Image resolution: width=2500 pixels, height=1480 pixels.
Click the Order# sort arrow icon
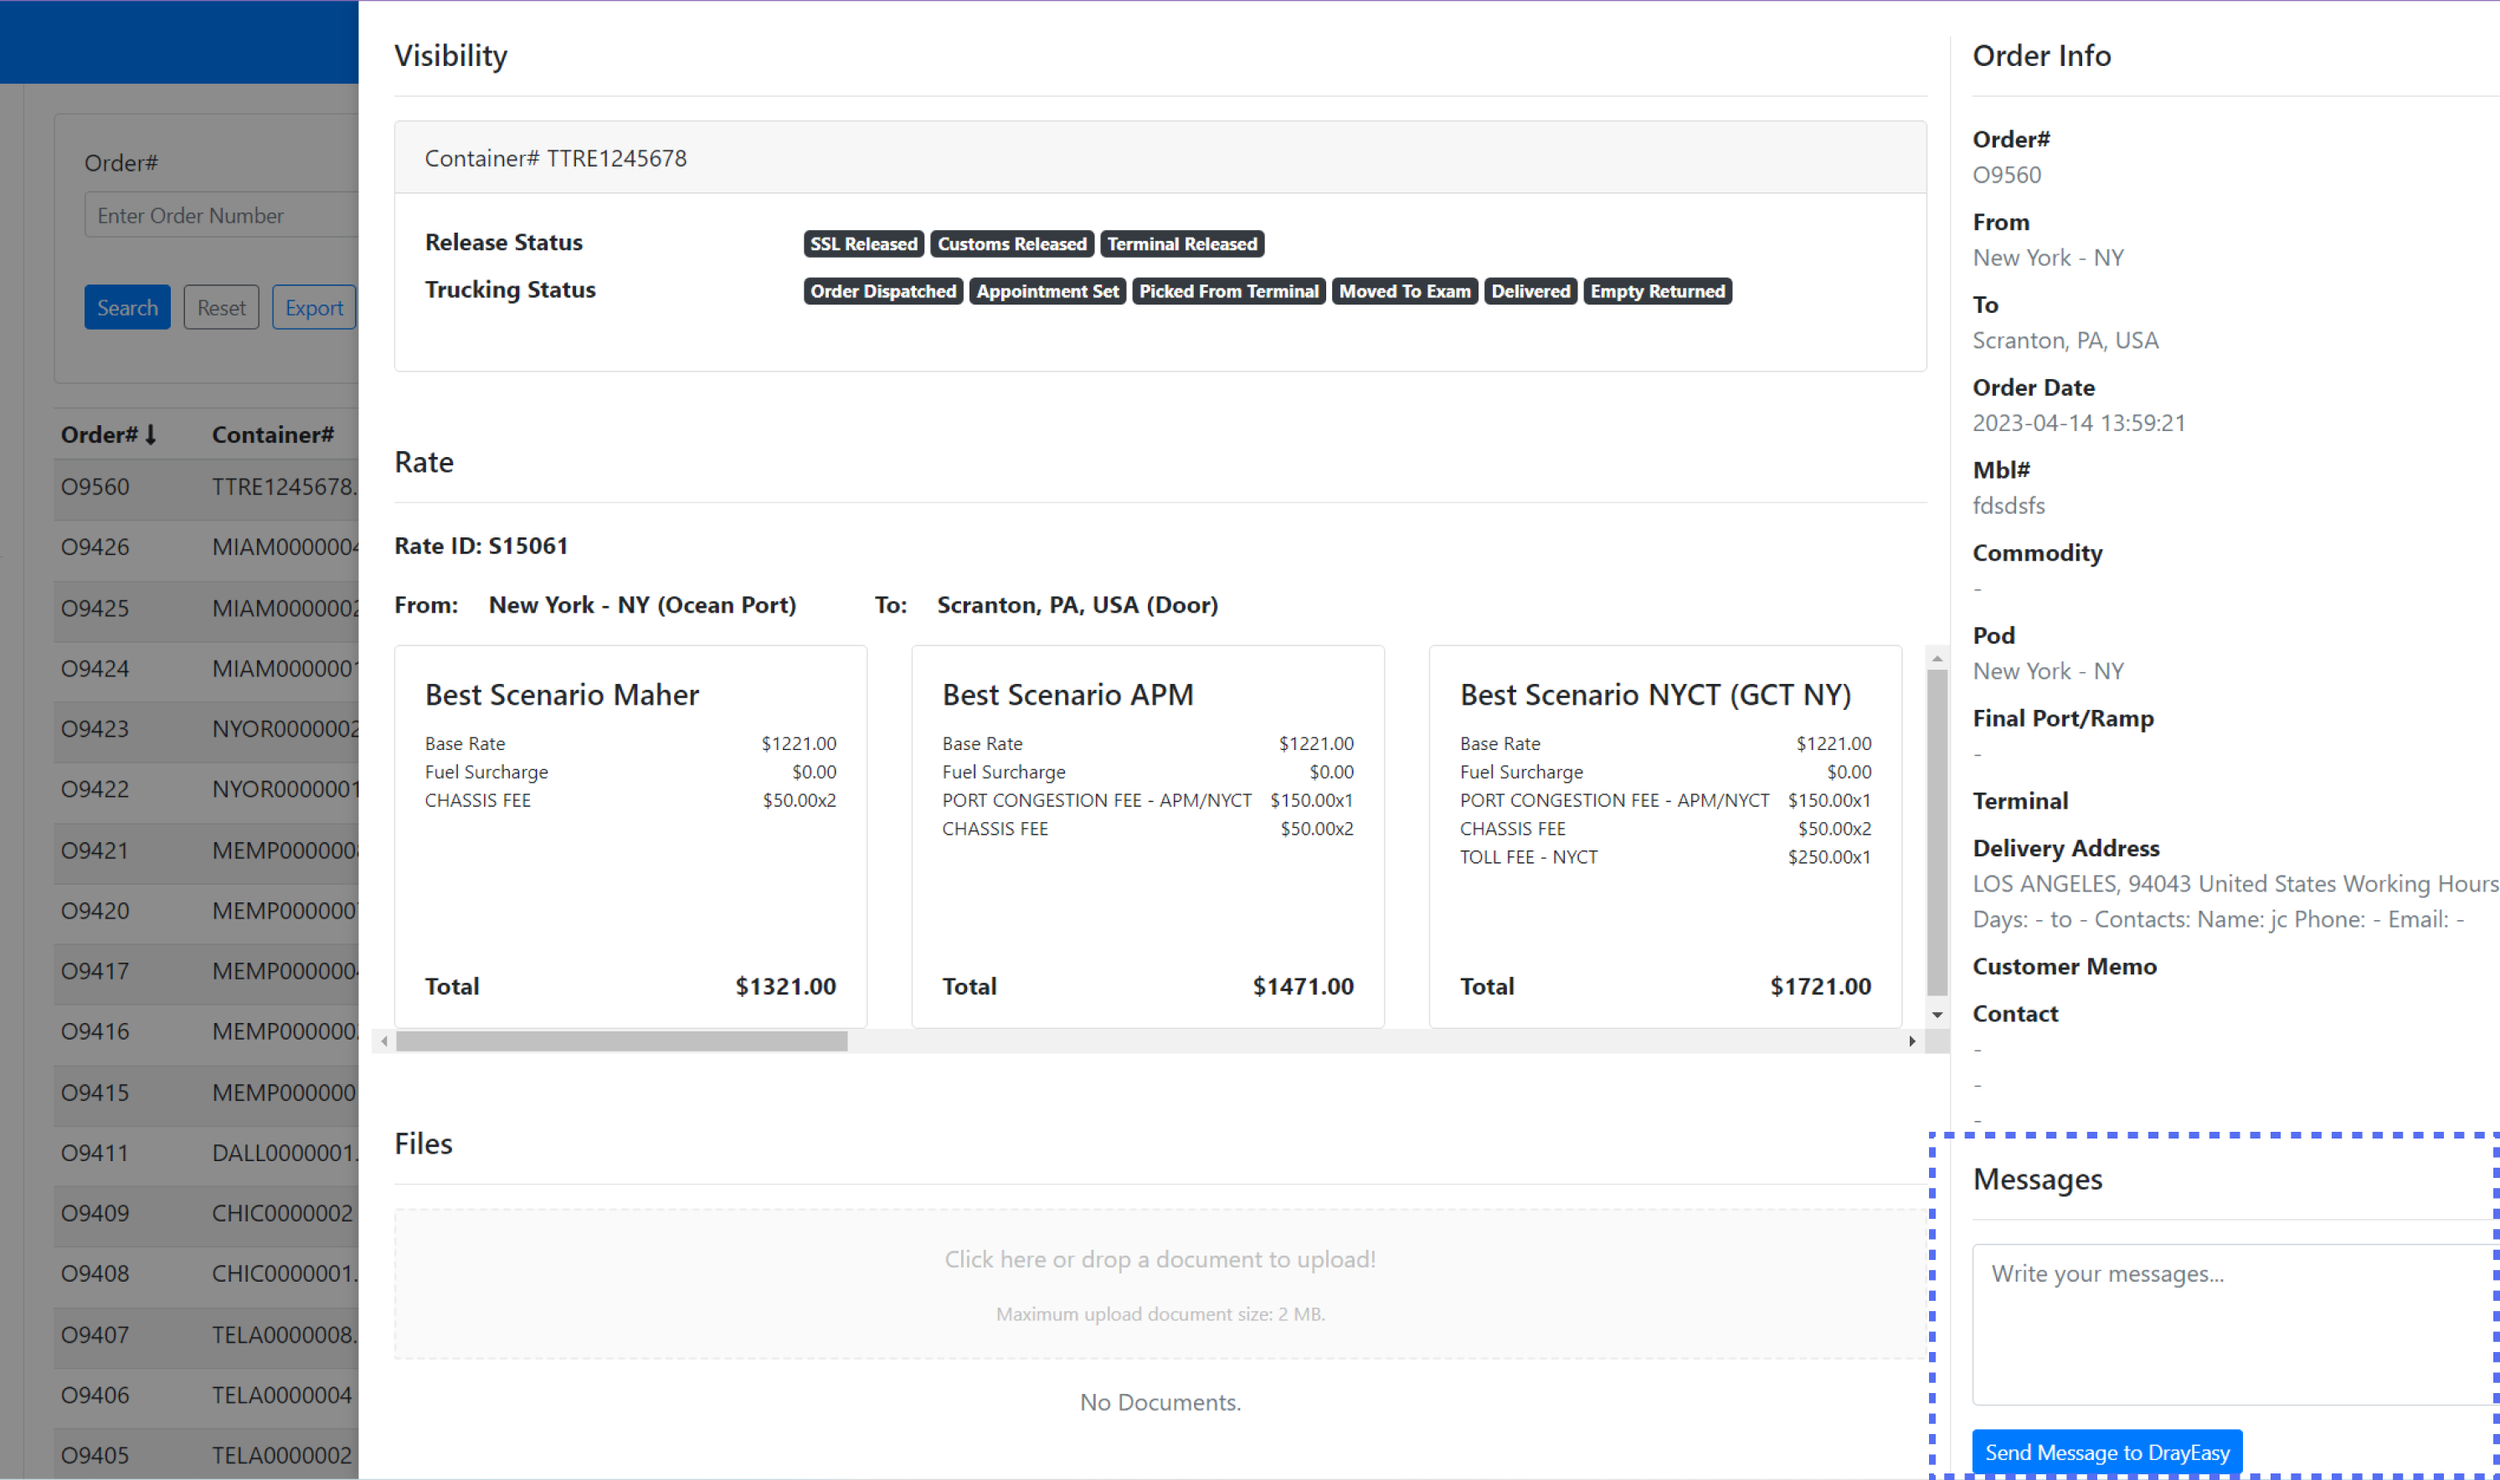(x=151, y=435)
